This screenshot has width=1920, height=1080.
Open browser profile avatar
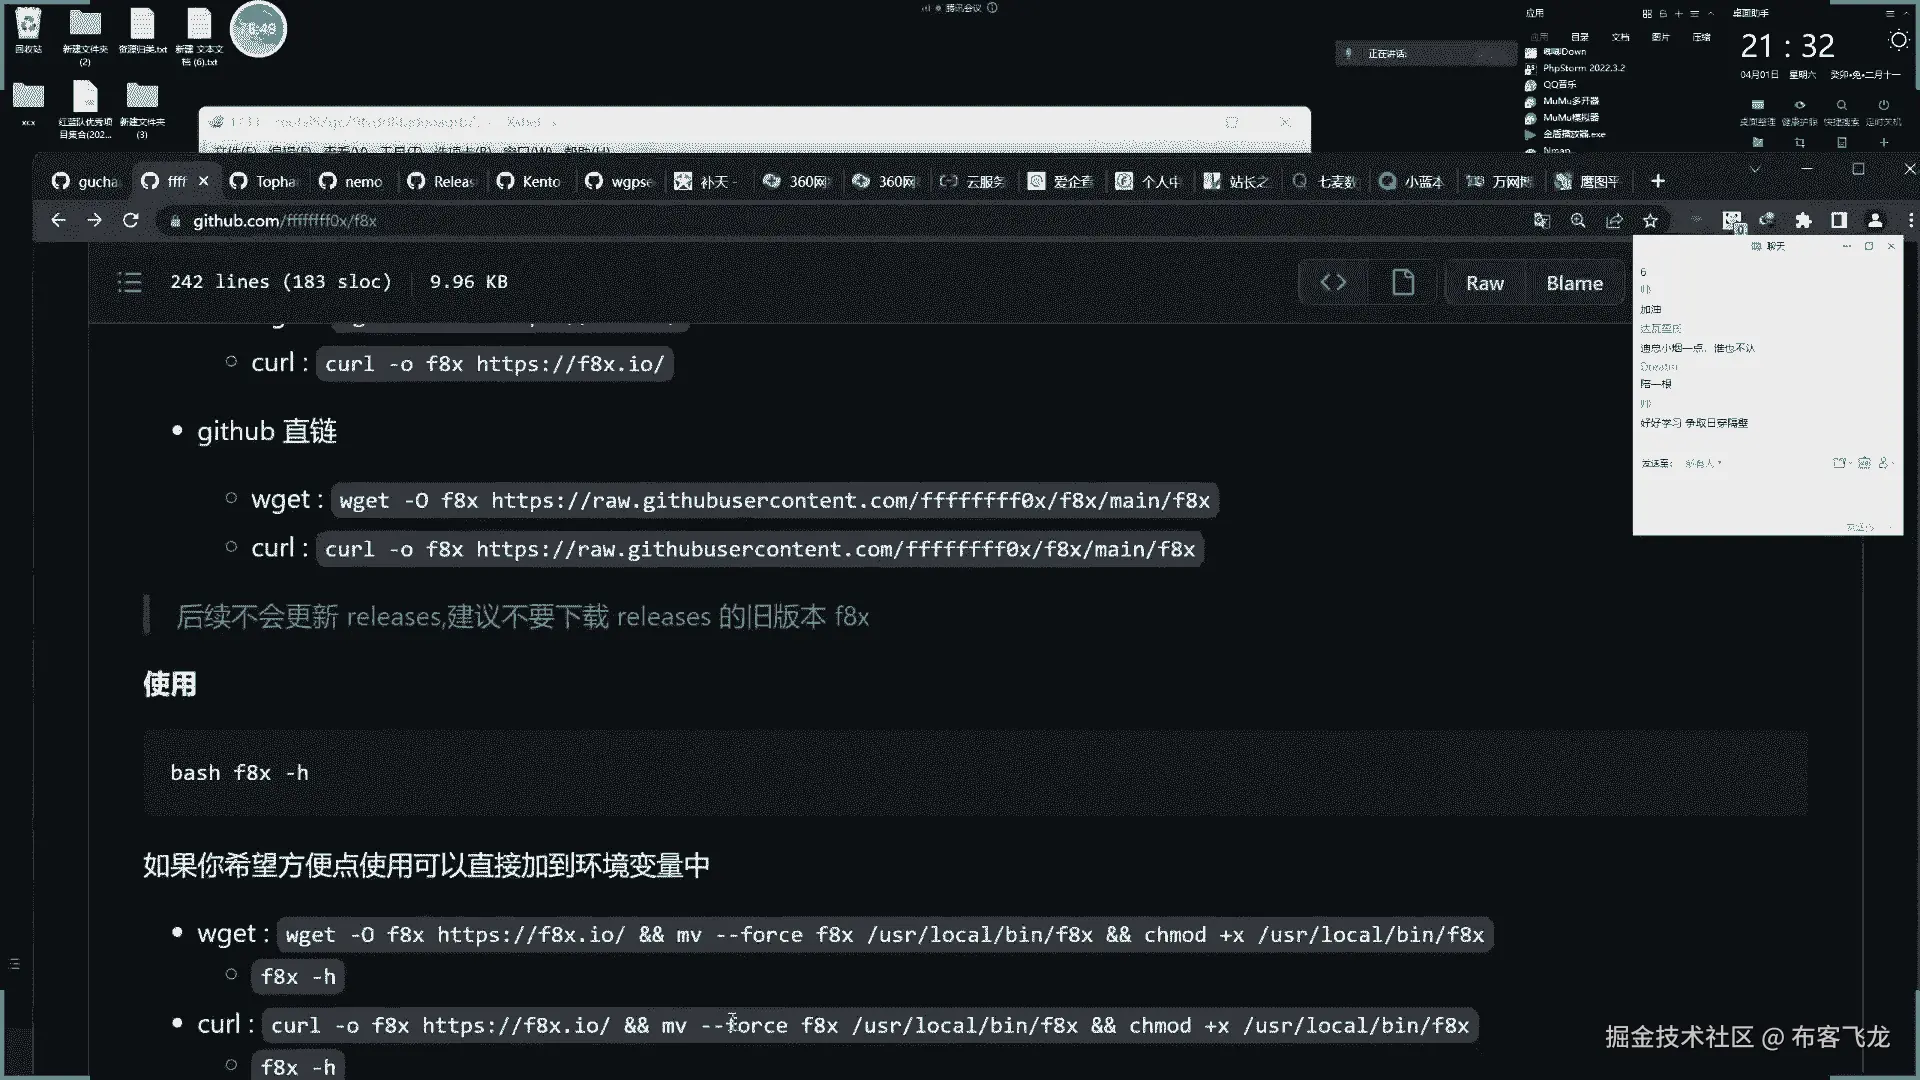(x=1875, y=221)
